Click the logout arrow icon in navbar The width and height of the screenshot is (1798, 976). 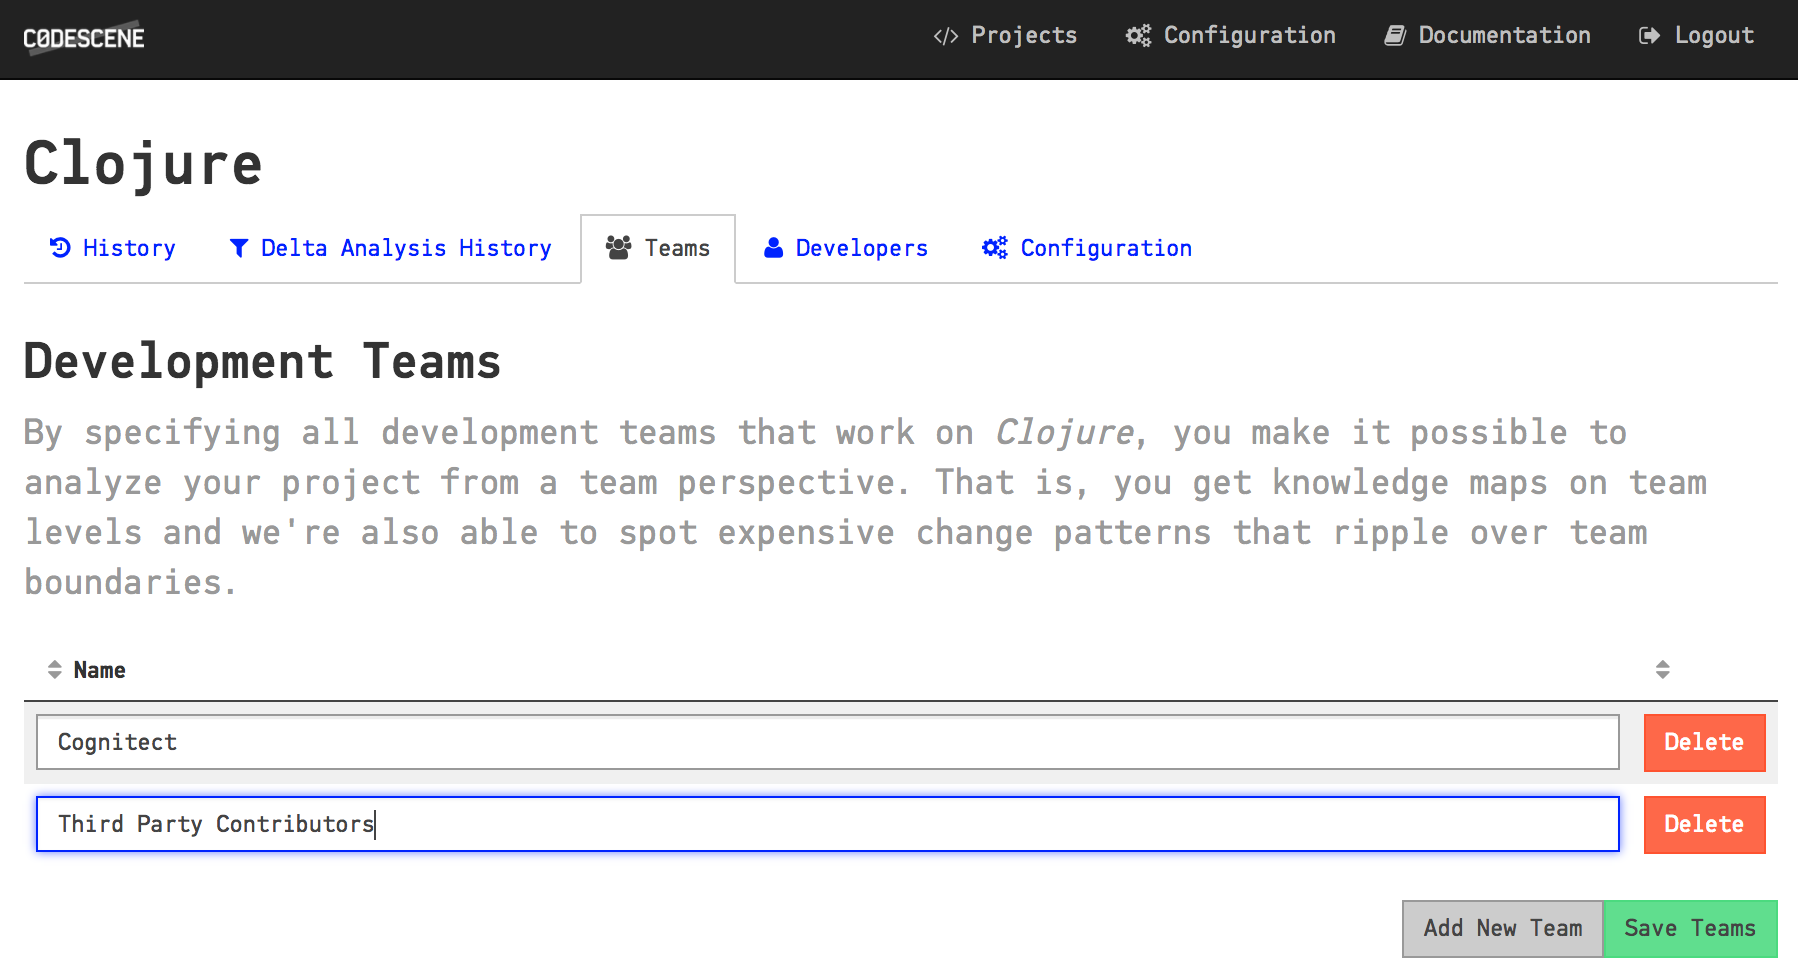click(1650, 35)
